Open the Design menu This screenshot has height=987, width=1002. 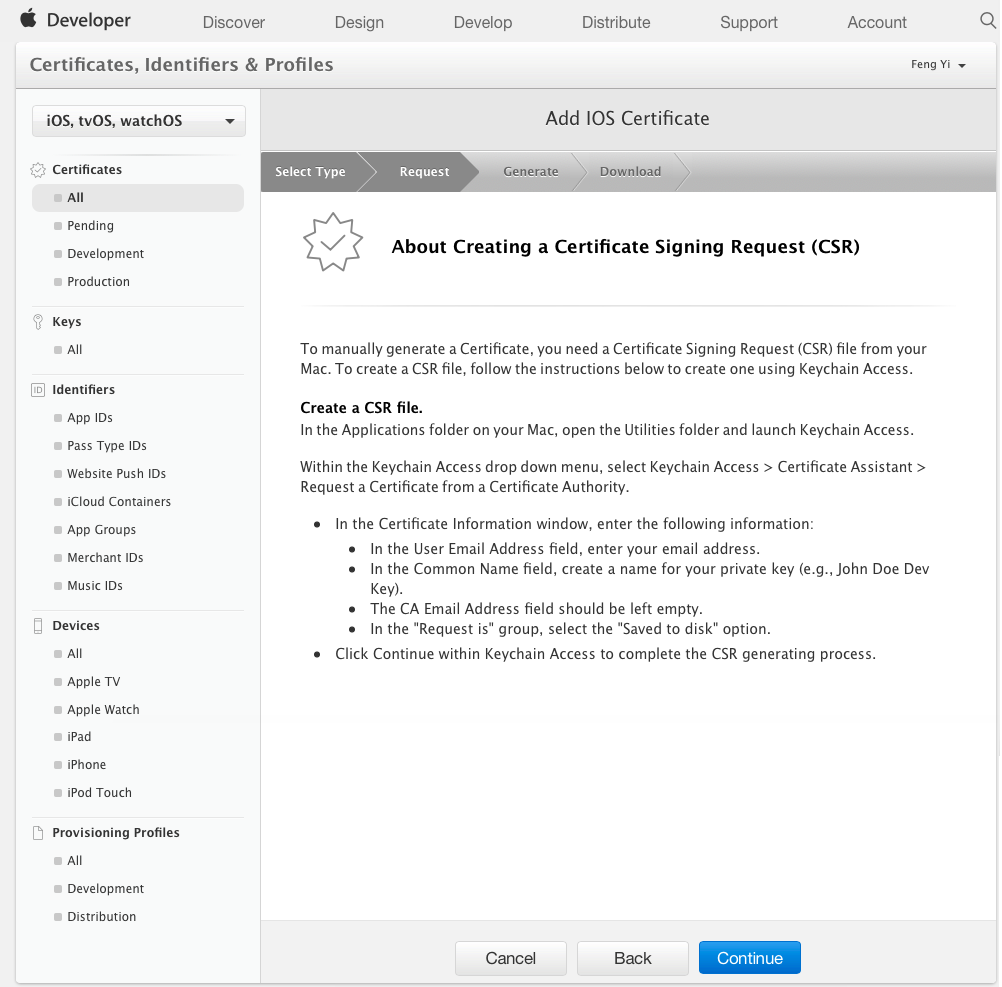pos(359,22)
